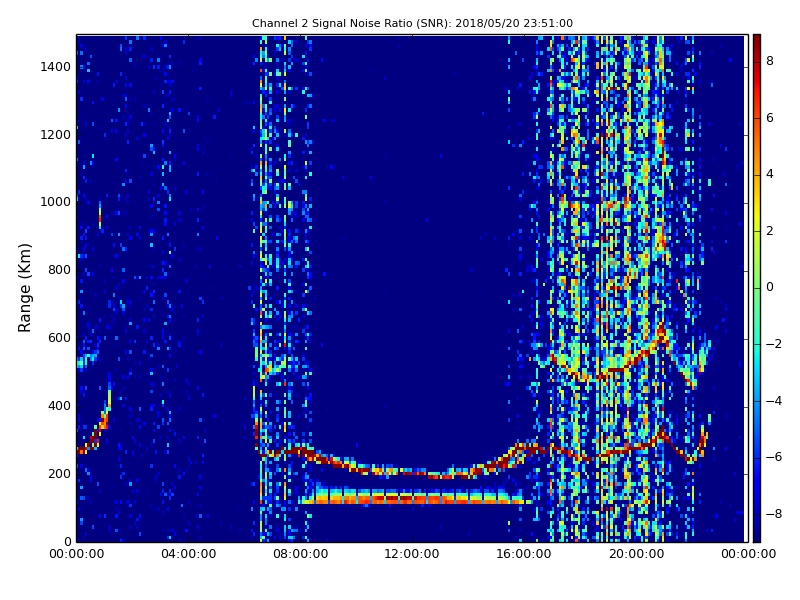
Task: Click the colorbar label −2
Action: coord(774,344)
